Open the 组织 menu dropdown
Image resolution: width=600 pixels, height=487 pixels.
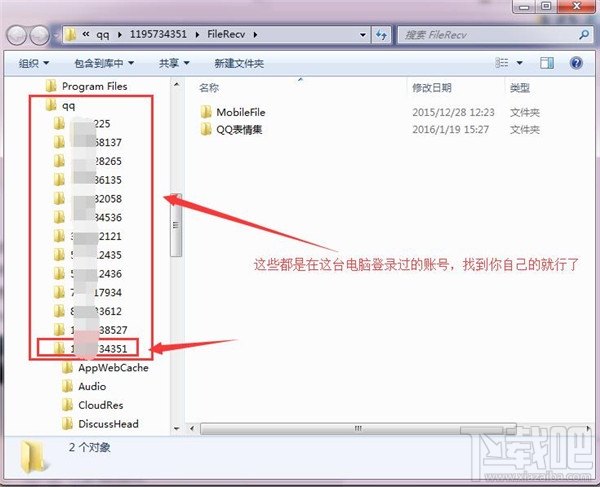click(34, 63)
